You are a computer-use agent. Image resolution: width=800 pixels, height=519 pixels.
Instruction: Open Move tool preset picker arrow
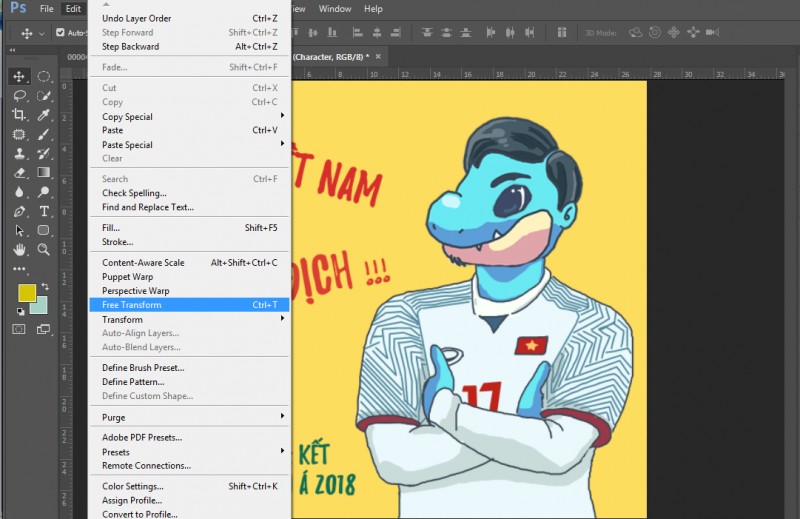42,34
